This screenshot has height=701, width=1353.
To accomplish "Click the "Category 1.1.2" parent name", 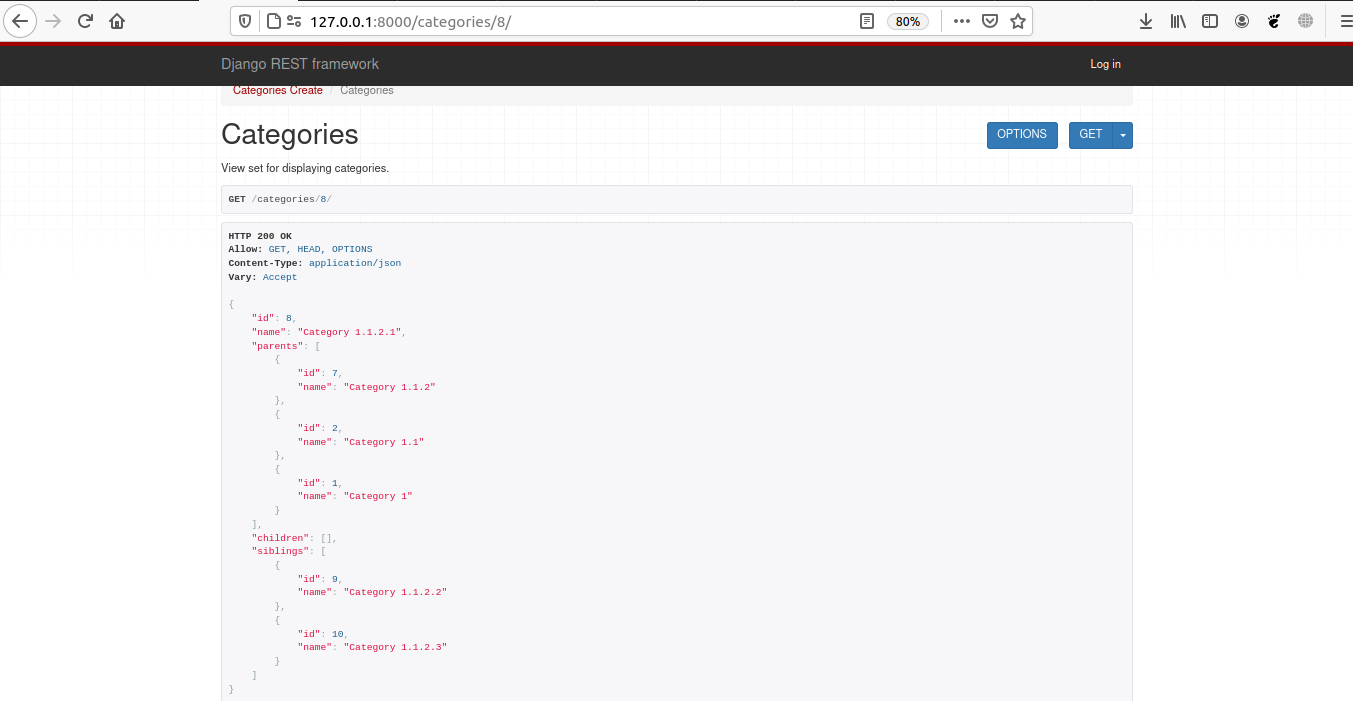I will point(390,387).
